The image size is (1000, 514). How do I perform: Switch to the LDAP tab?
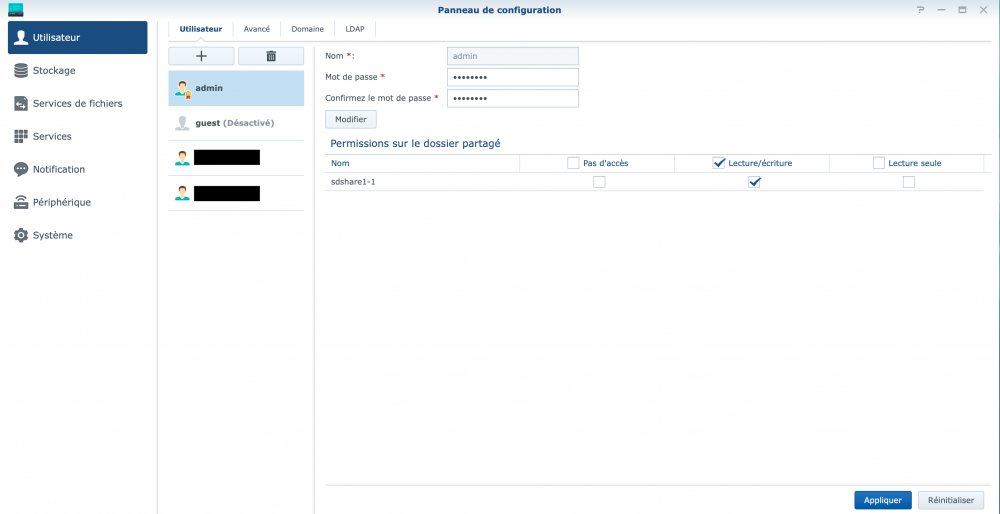click(x=355, y=29)
